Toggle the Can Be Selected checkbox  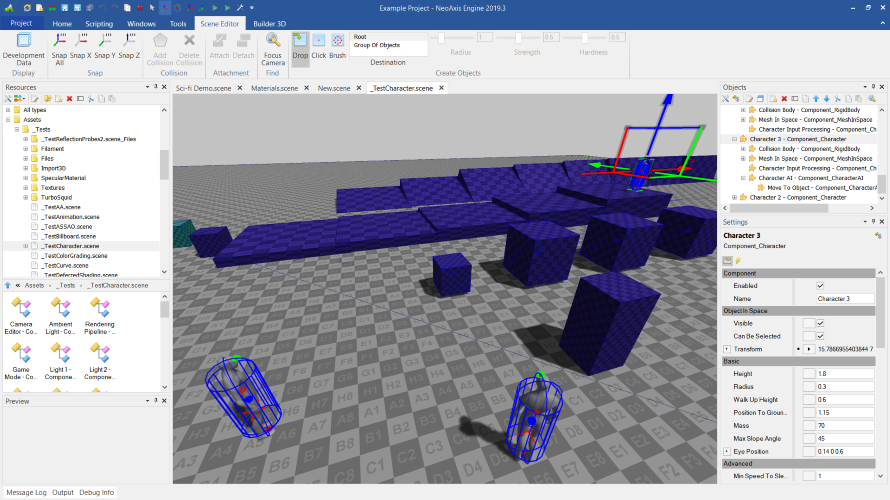coord(820,337)
